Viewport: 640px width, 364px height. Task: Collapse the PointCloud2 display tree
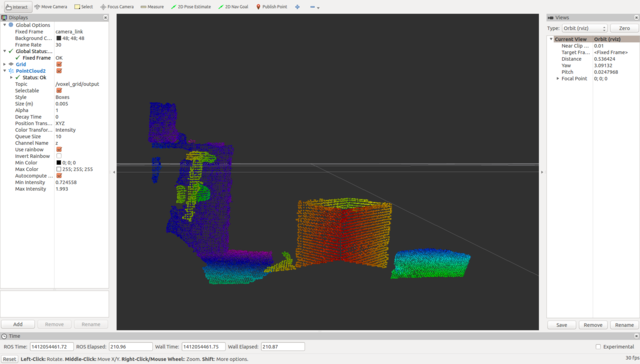coord(4,71)
